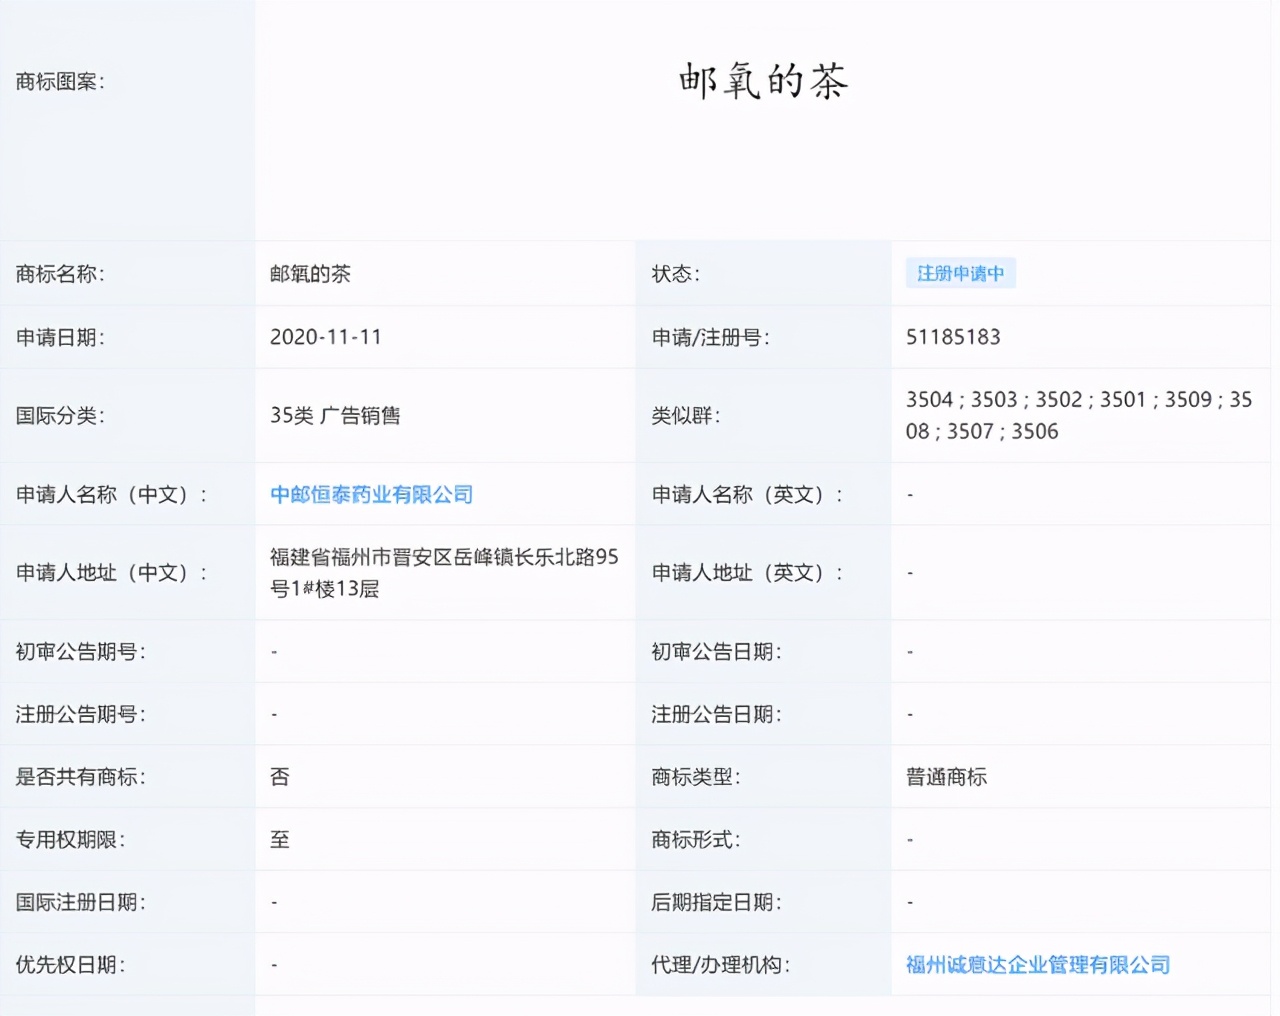
Task: Select the 优先权日期 field value
Action: coord(273,965)
